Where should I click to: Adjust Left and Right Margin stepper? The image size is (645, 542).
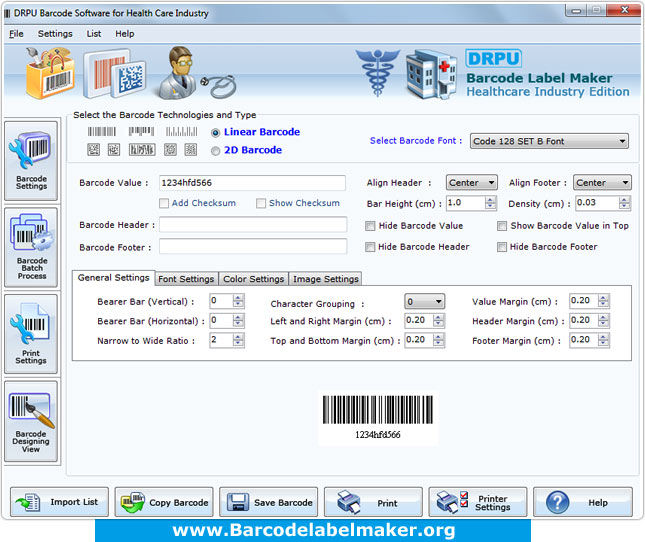(x=439, y=320)
